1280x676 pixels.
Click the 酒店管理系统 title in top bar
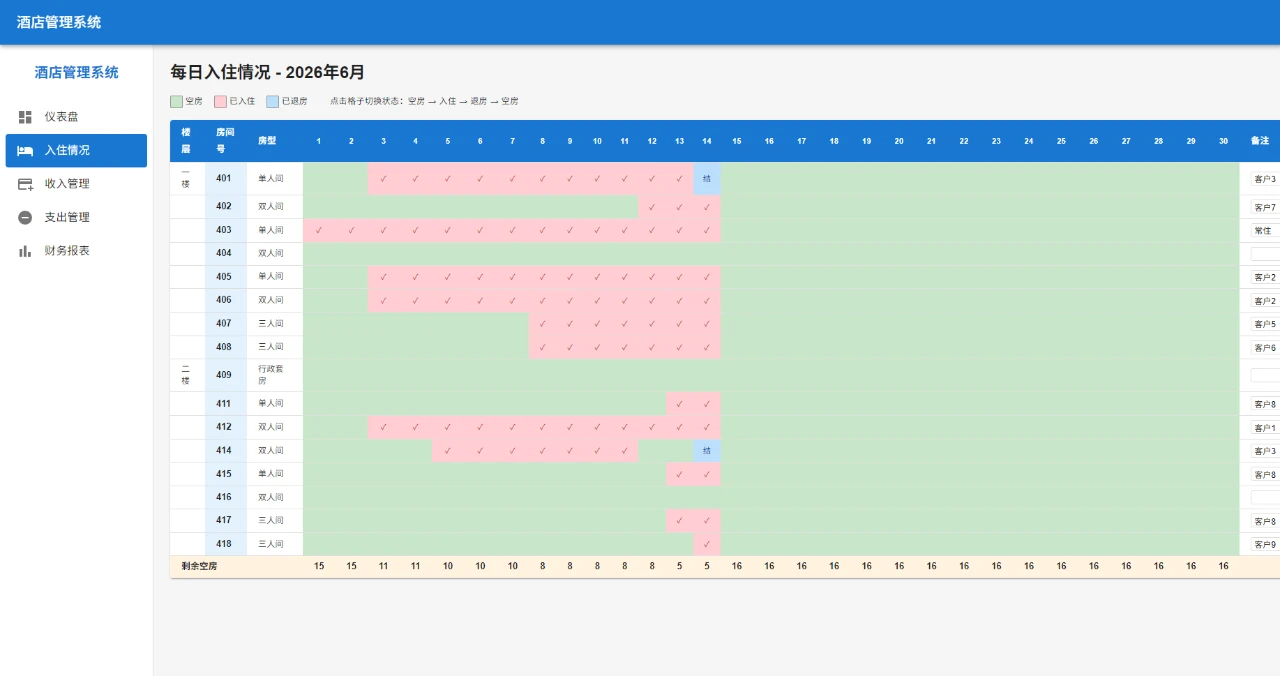click(x=59, y=22)
